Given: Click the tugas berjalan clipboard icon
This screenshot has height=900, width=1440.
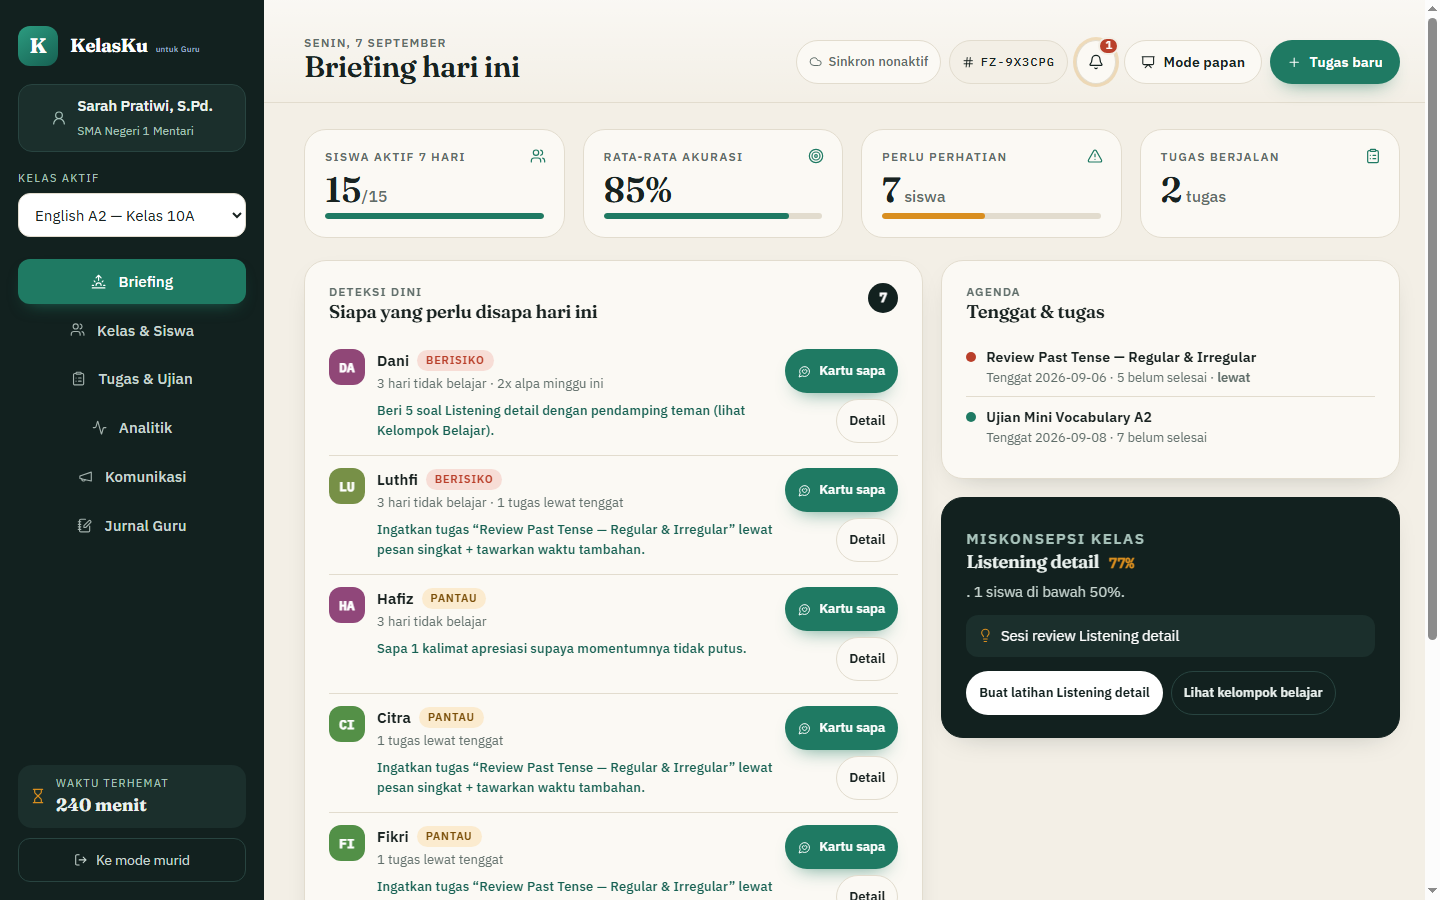Looking at the screenshot, I should tap(1373, 156).
